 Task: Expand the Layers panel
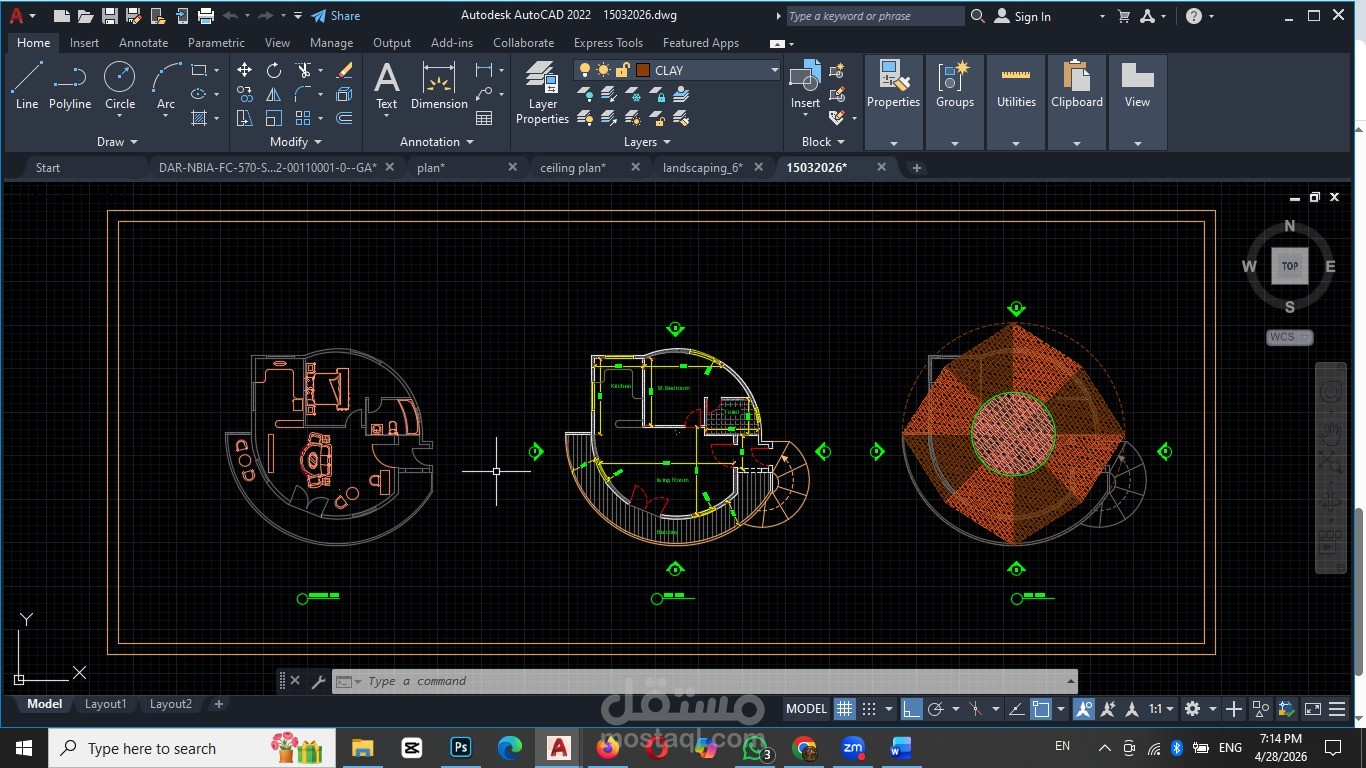[647, 142]
